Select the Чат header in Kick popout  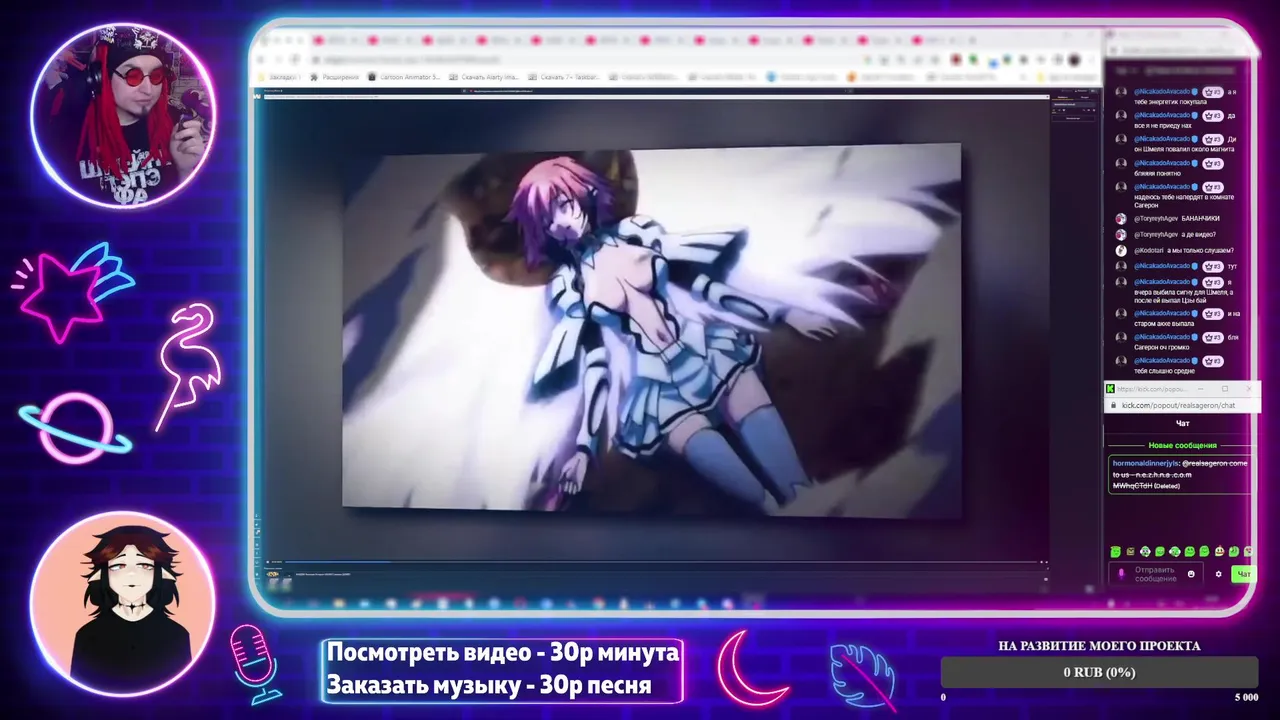pos(1182,423)
